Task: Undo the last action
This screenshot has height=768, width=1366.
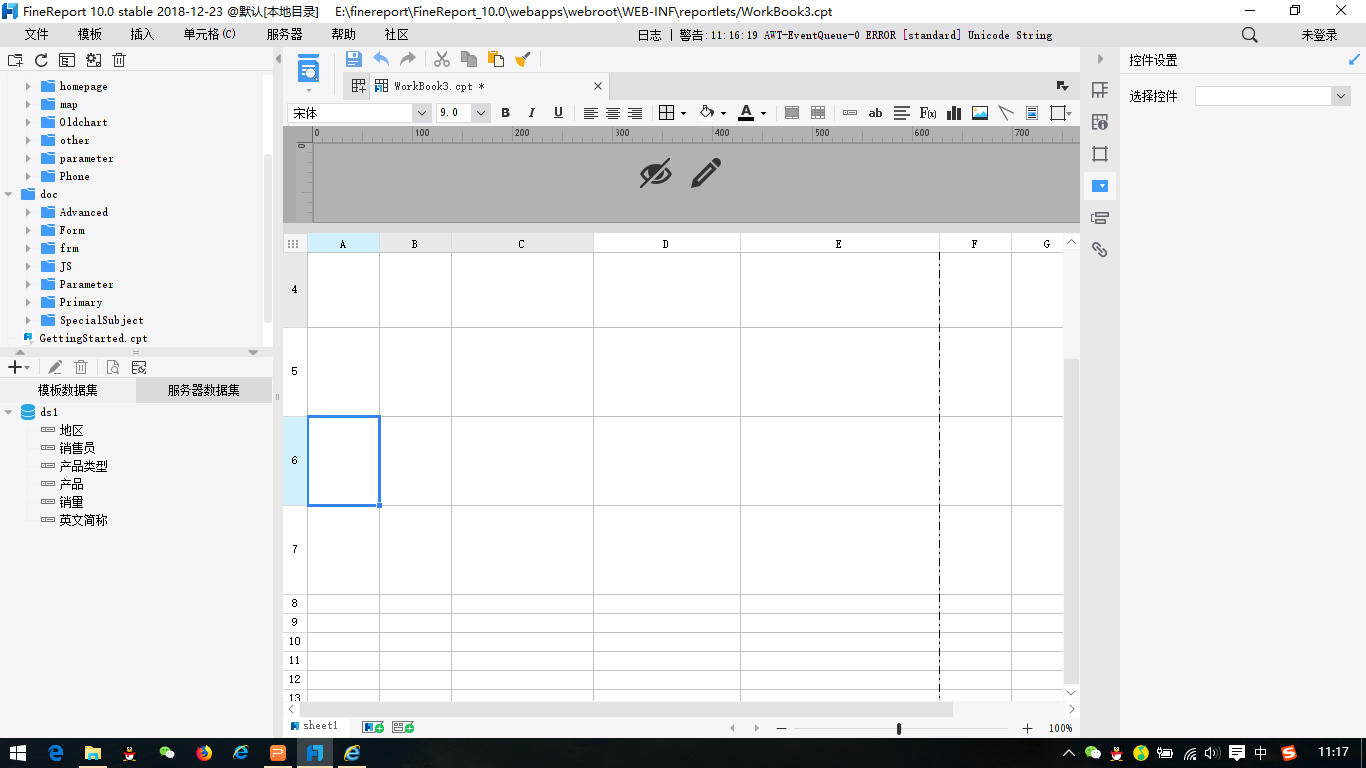Action: click(381, 59)
